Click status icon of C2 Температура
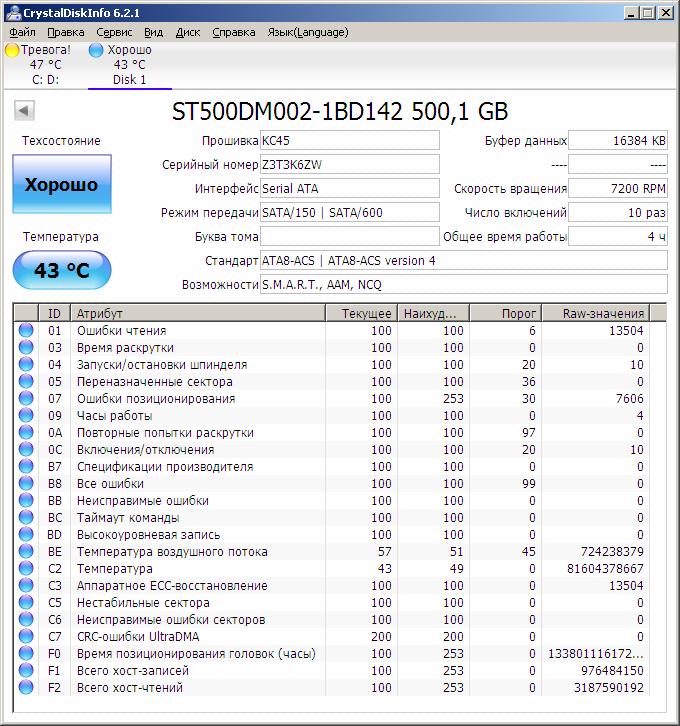The width and height of the screenshot is (680, 726). click(x=26, y=568)
